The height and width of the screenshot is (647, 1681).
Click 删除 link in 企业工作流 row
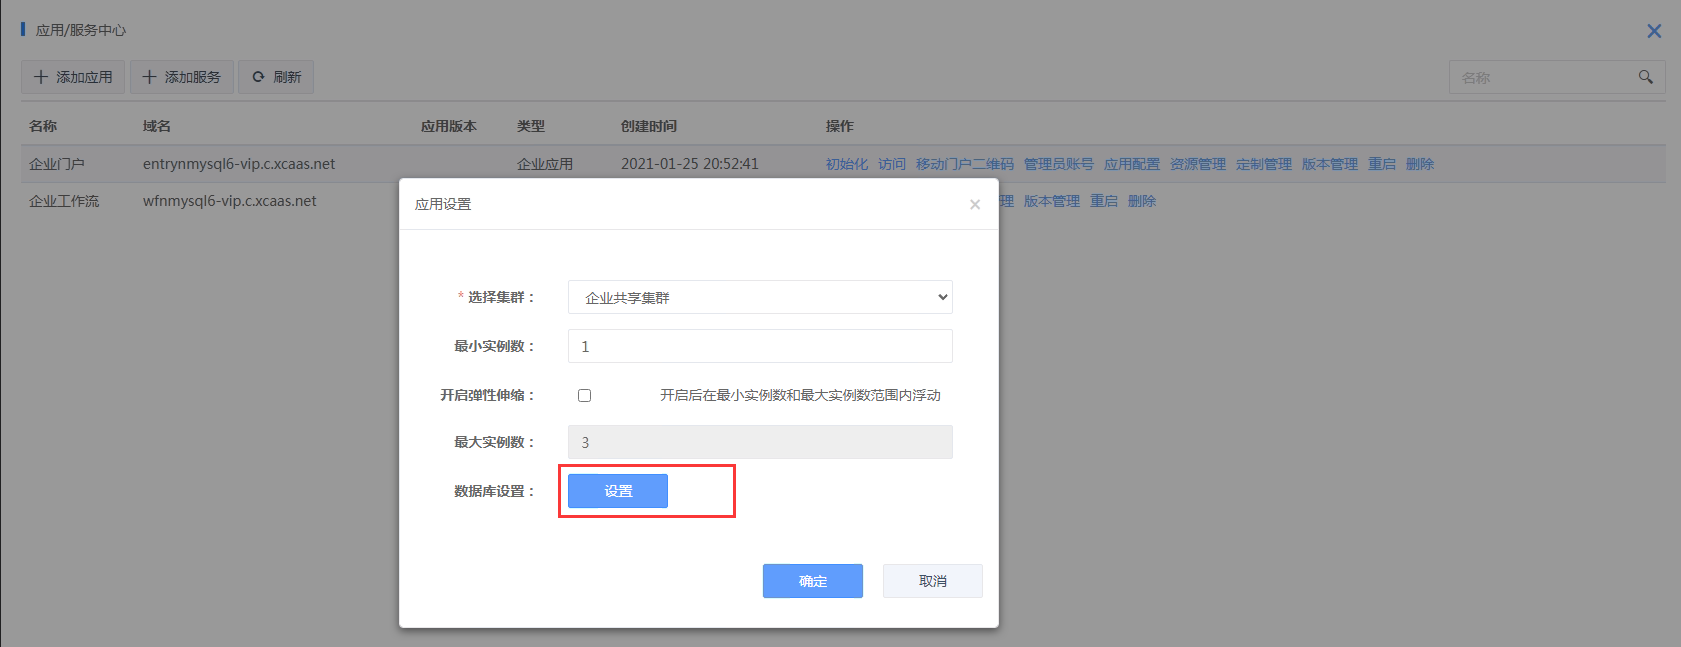[x=1141, y=201]
